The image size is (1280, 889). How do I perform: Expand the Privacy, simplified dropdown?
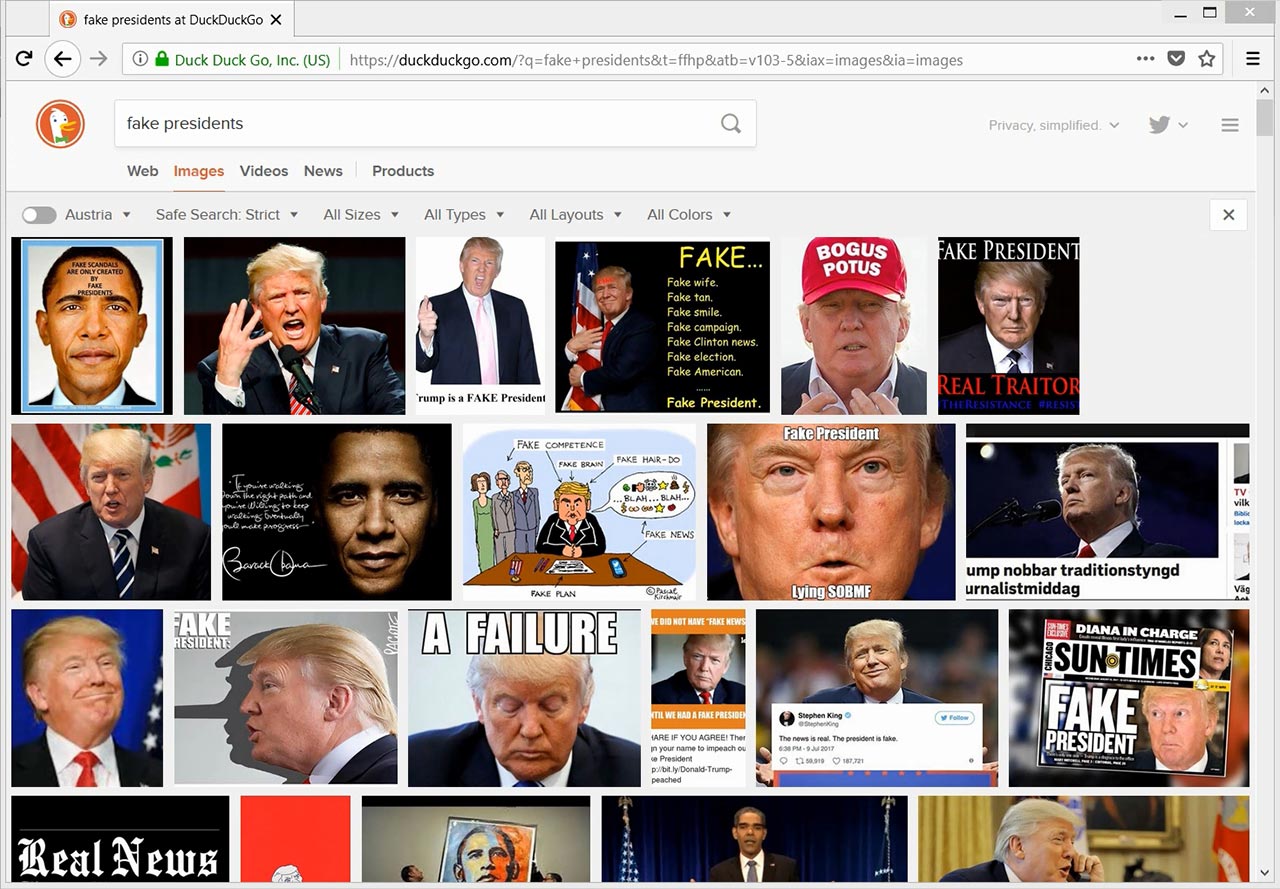pos(1054,125)
